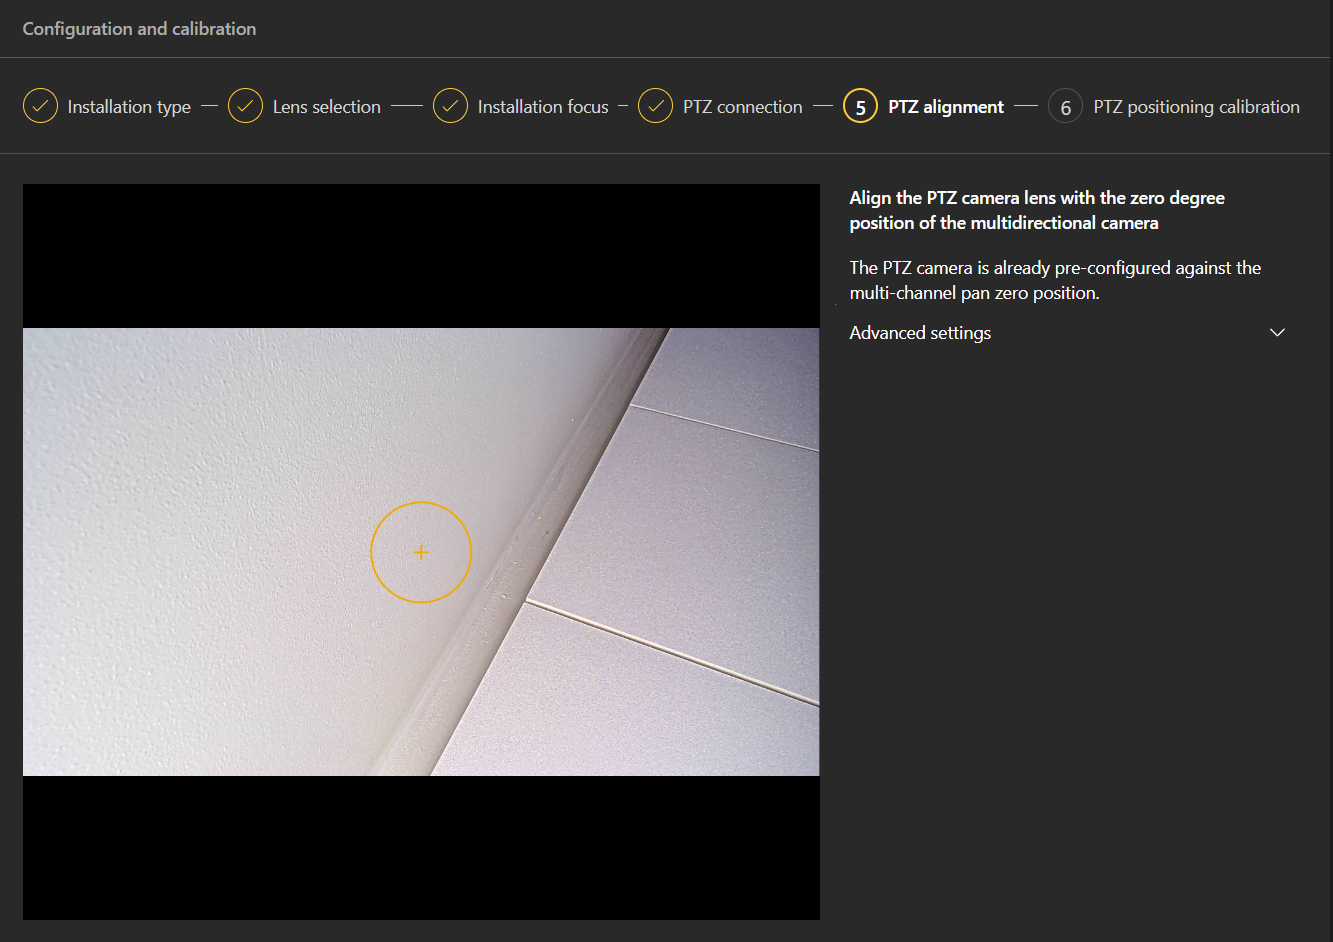Select the step 5 numbered circle
1333x942 pixels.
tap(860, 106)
